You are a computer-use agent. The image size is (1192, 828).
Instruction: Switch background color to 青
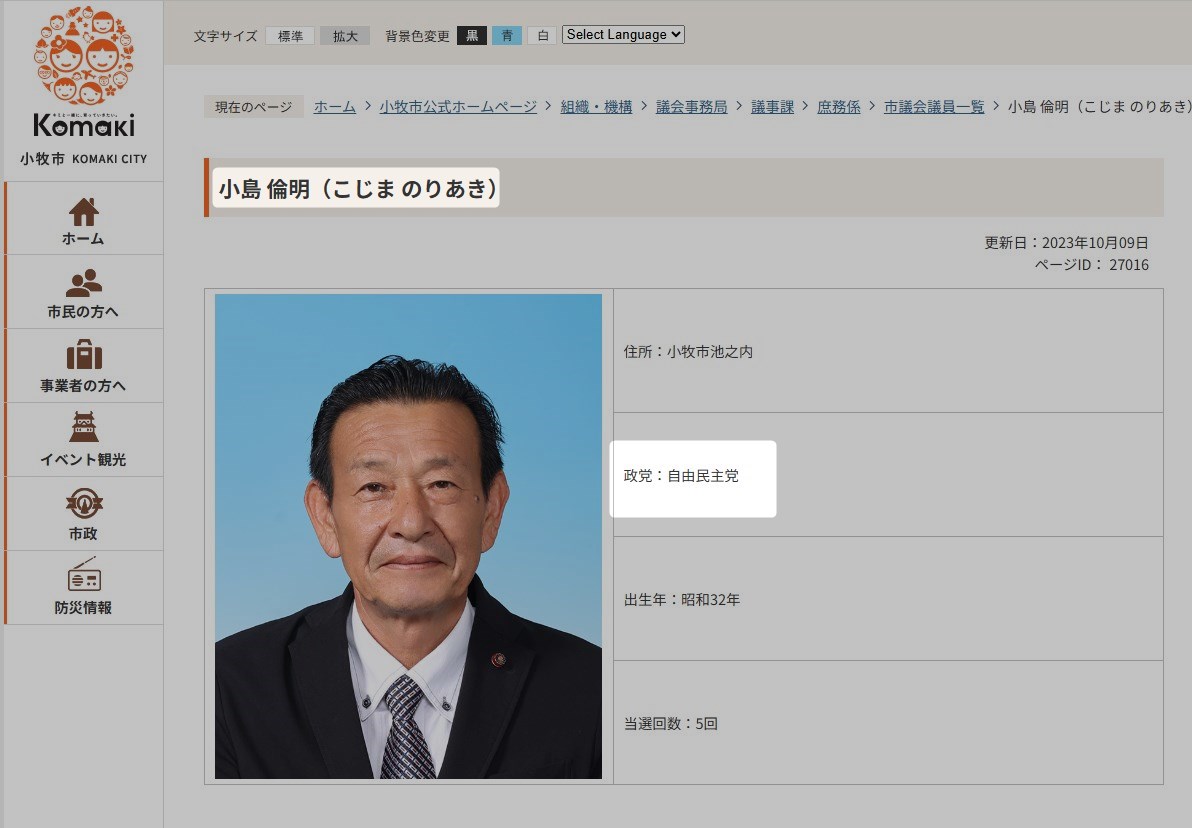(x=507, y=36)
